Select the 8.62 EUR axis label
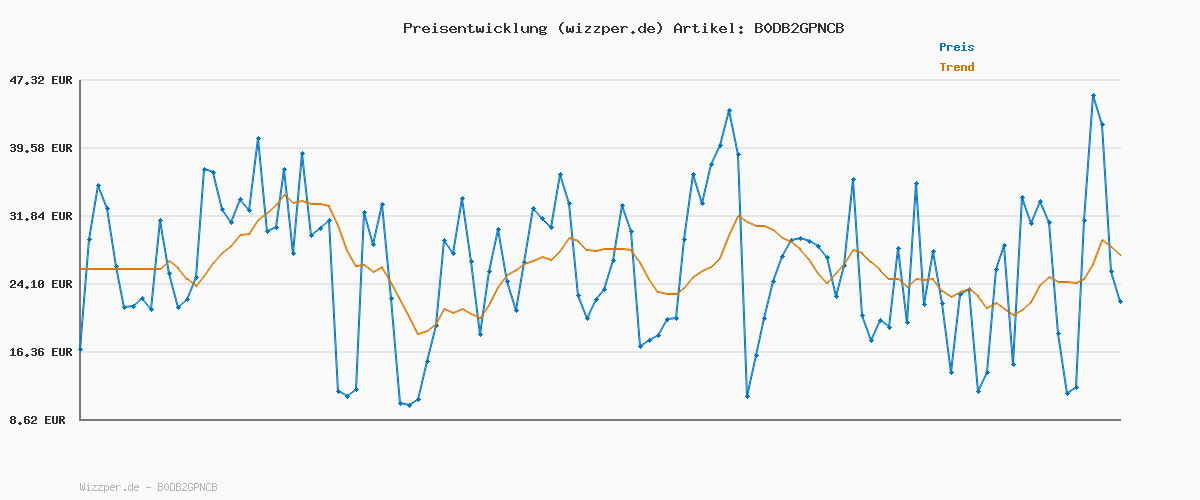The height and width of the screenshot is (500, 1200). click(38, 420)
